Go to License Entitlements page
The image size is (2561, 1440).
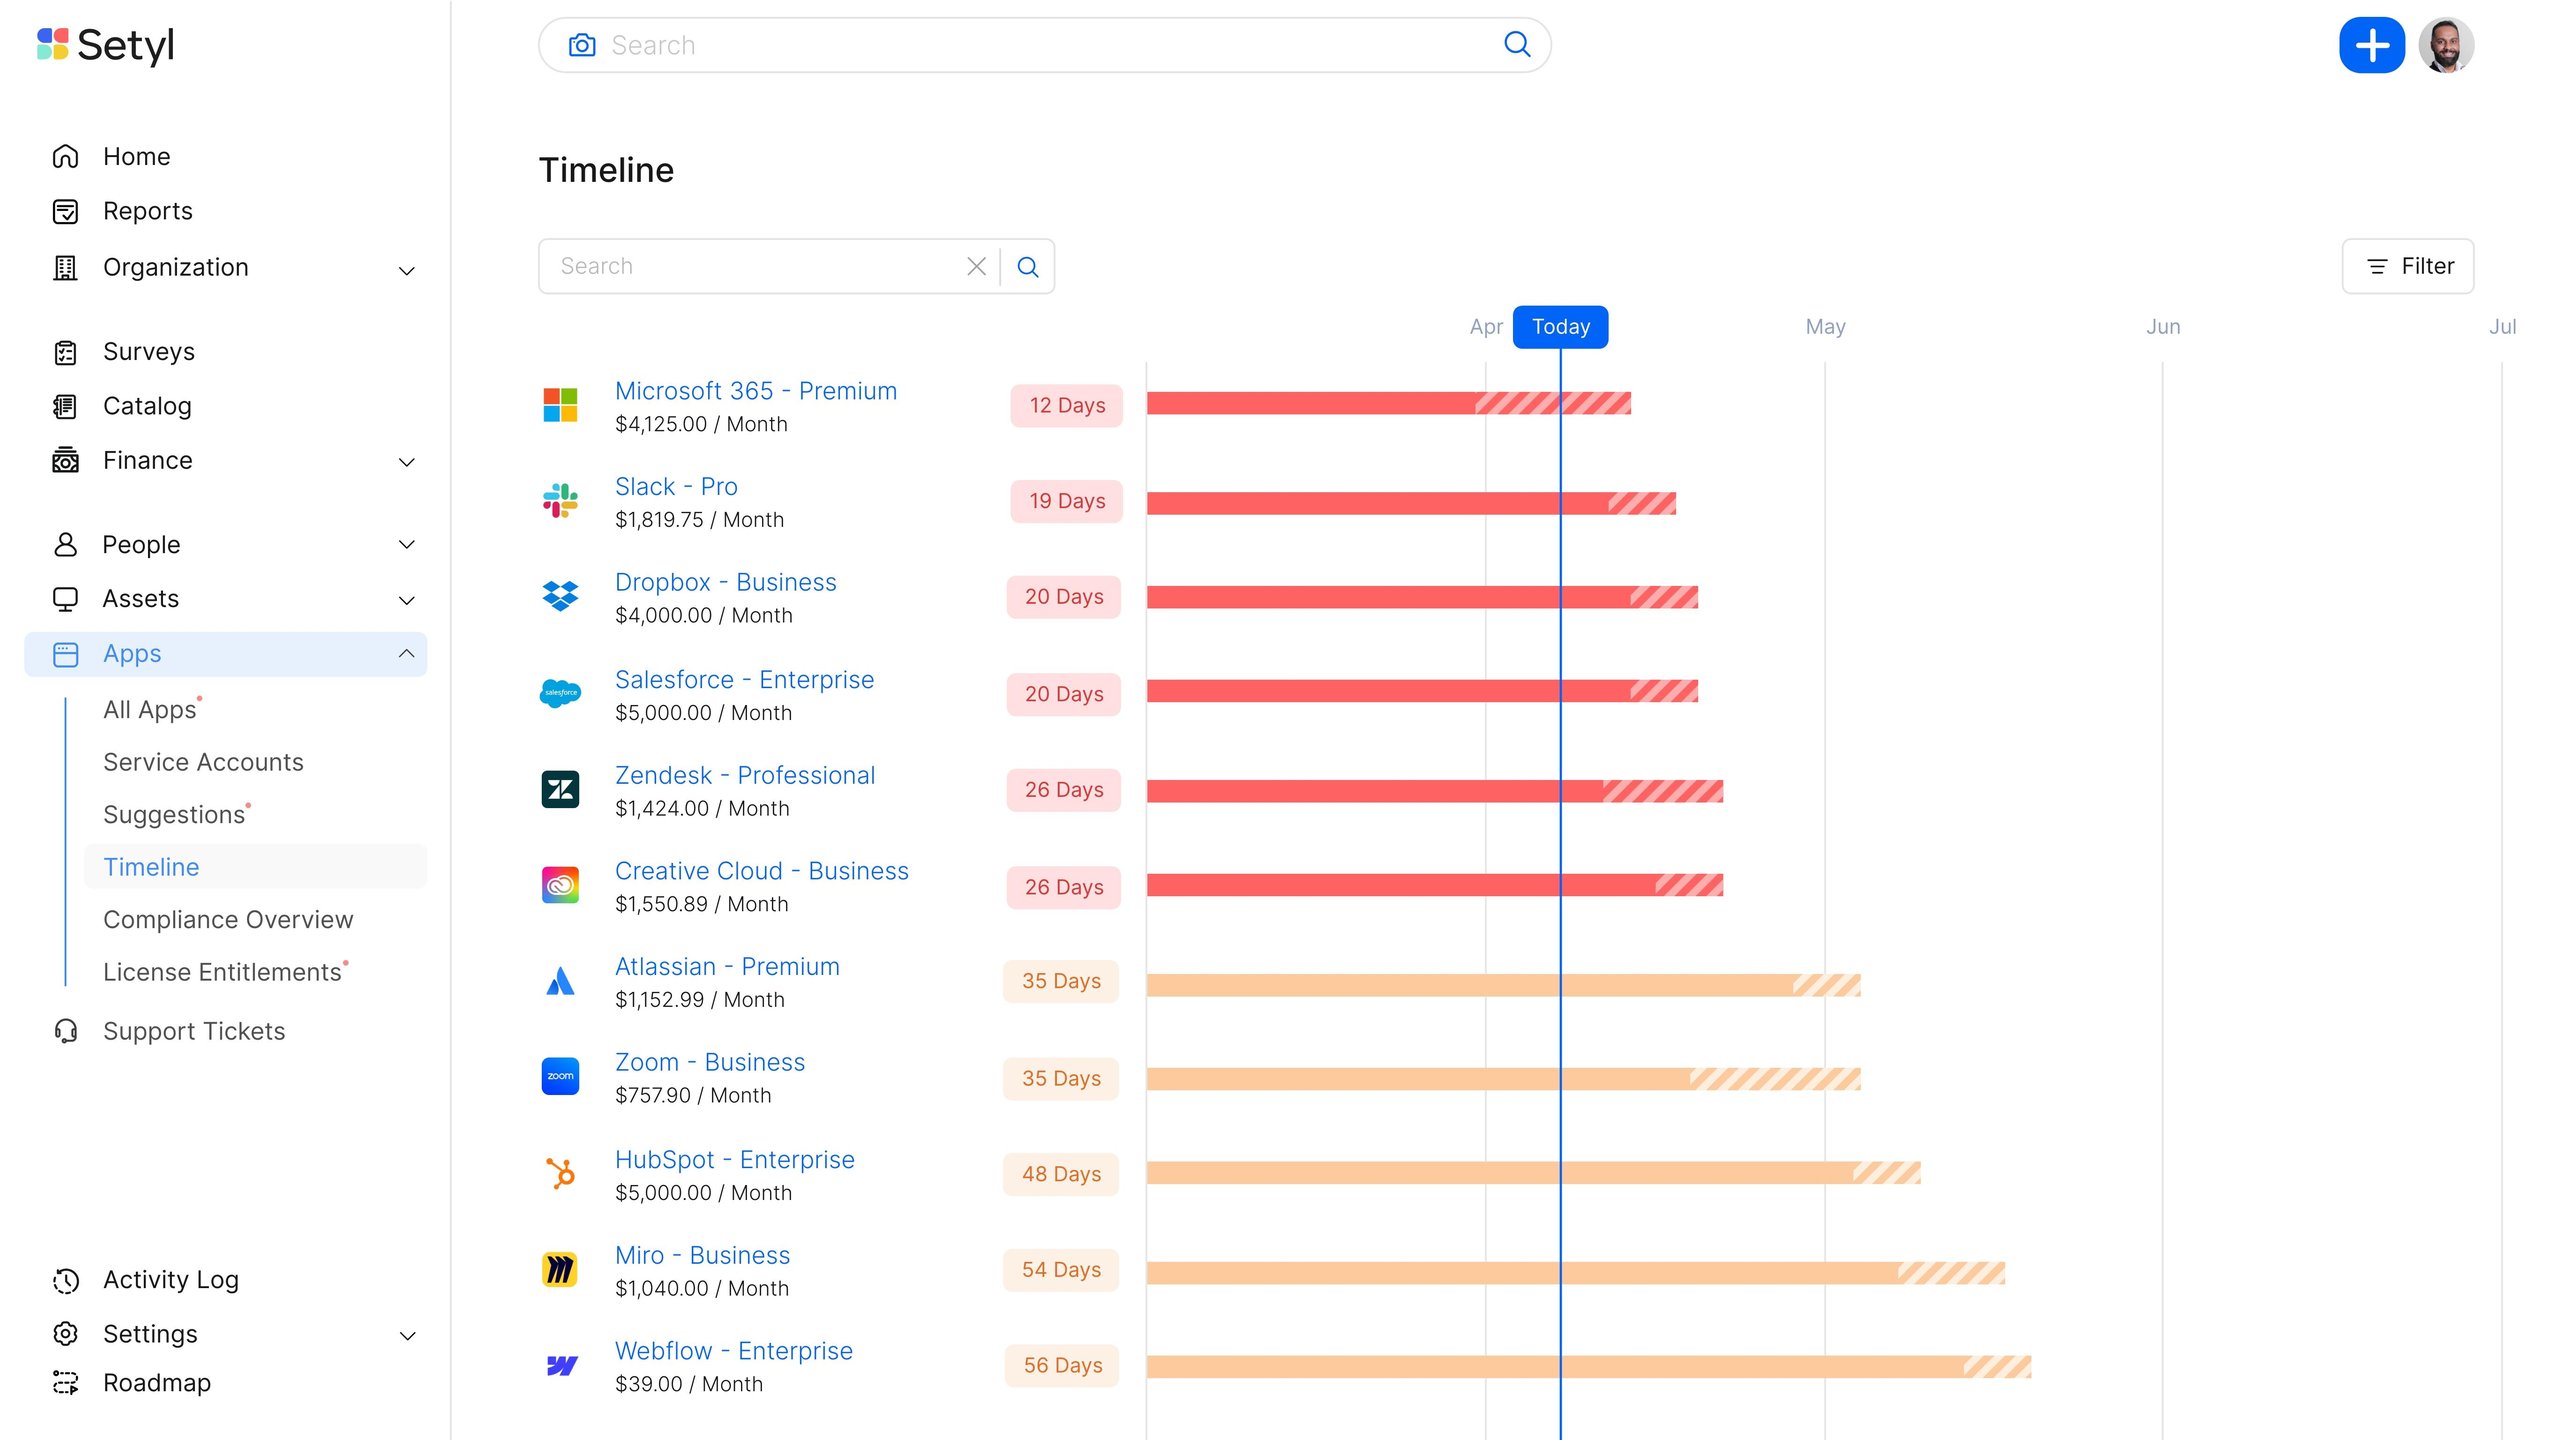click(x=222, y=972)
